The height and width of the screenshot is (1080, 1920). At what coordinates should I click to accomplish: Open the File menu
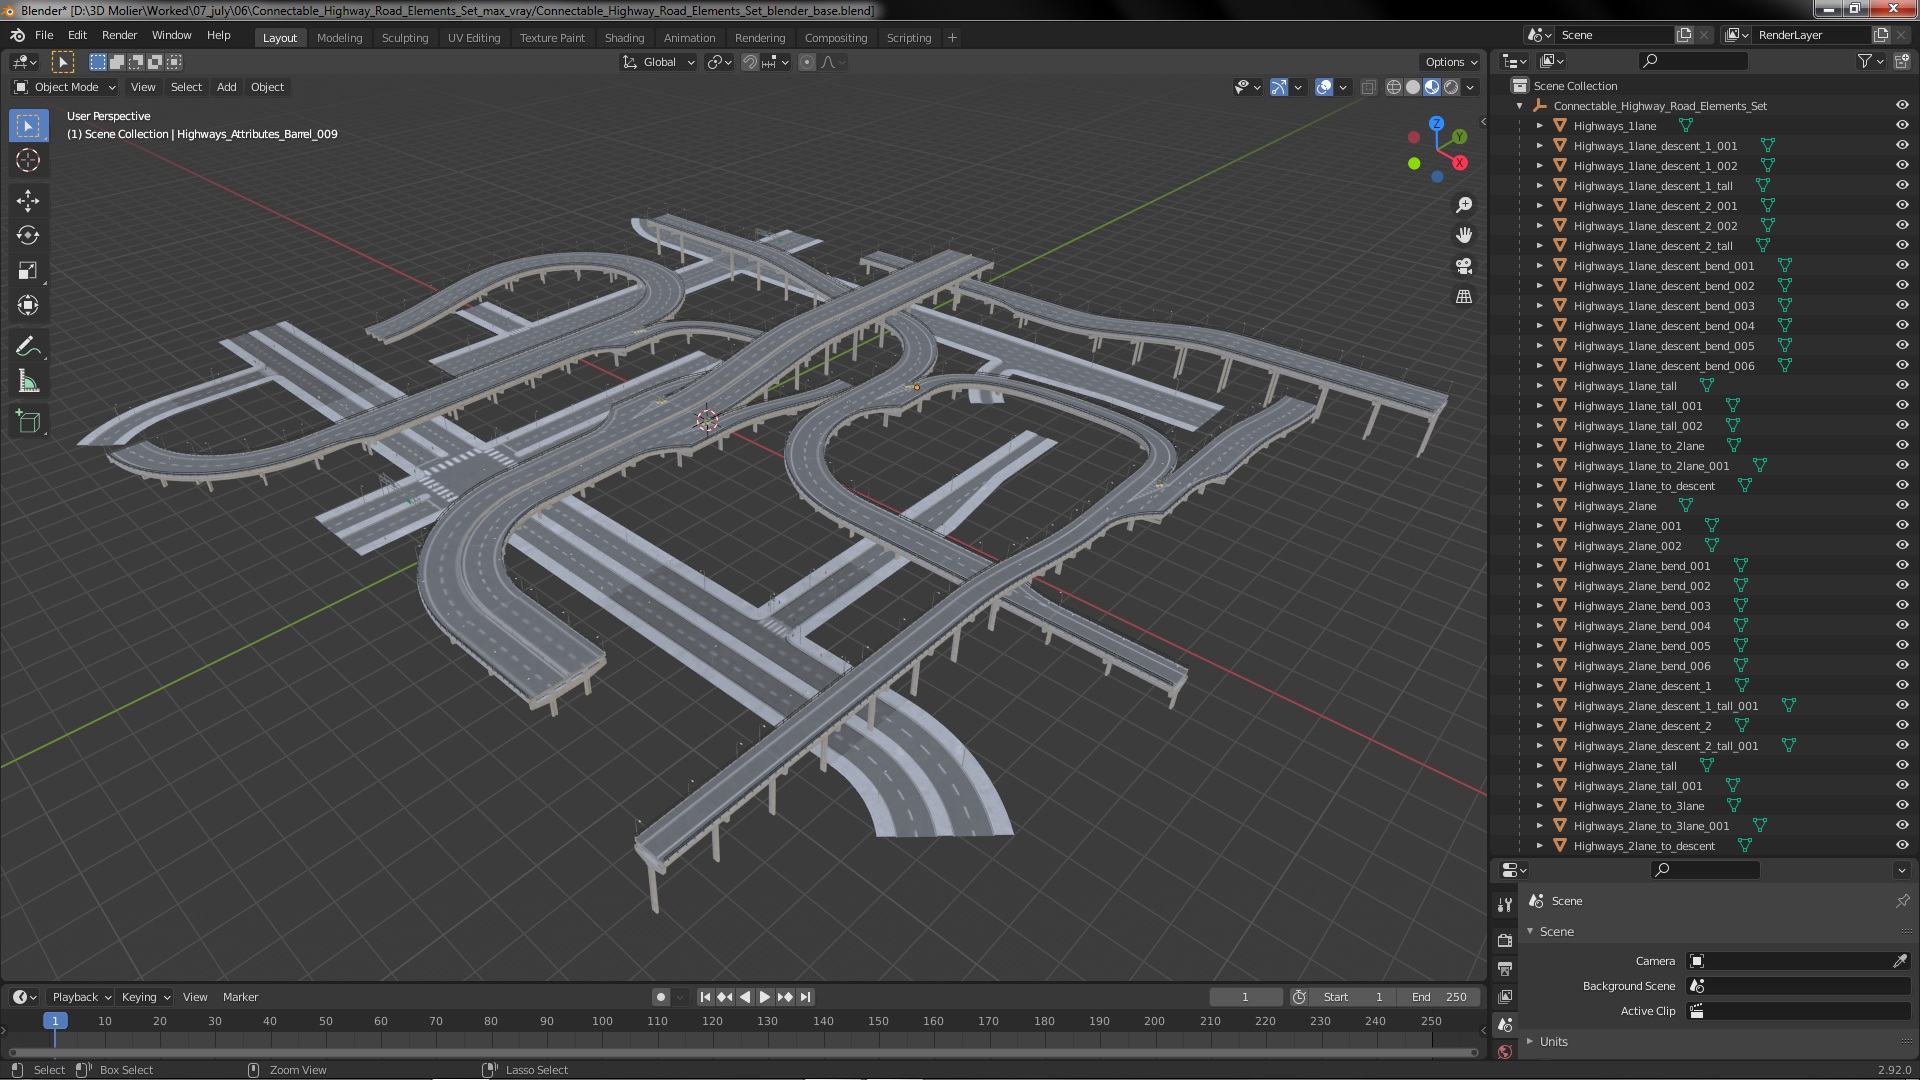coord(44,35)
